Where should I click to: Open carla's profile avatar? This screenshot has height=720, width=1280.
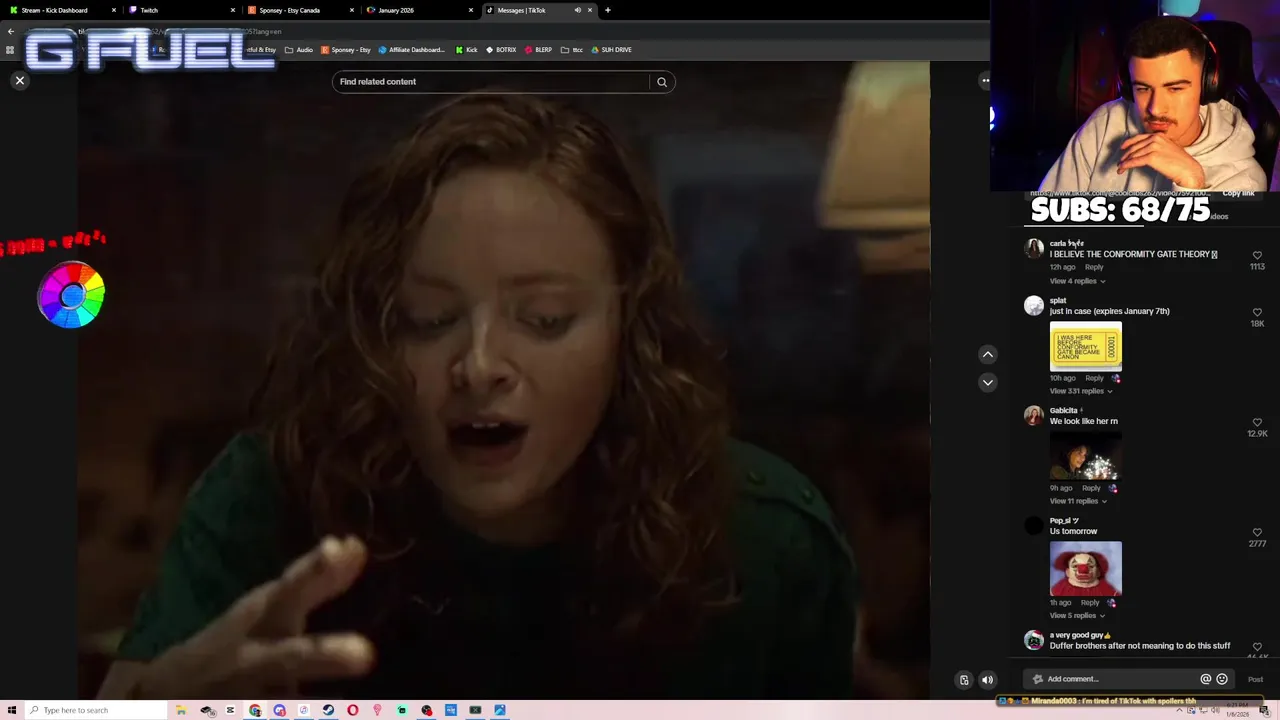click(x=1034, y=249)
